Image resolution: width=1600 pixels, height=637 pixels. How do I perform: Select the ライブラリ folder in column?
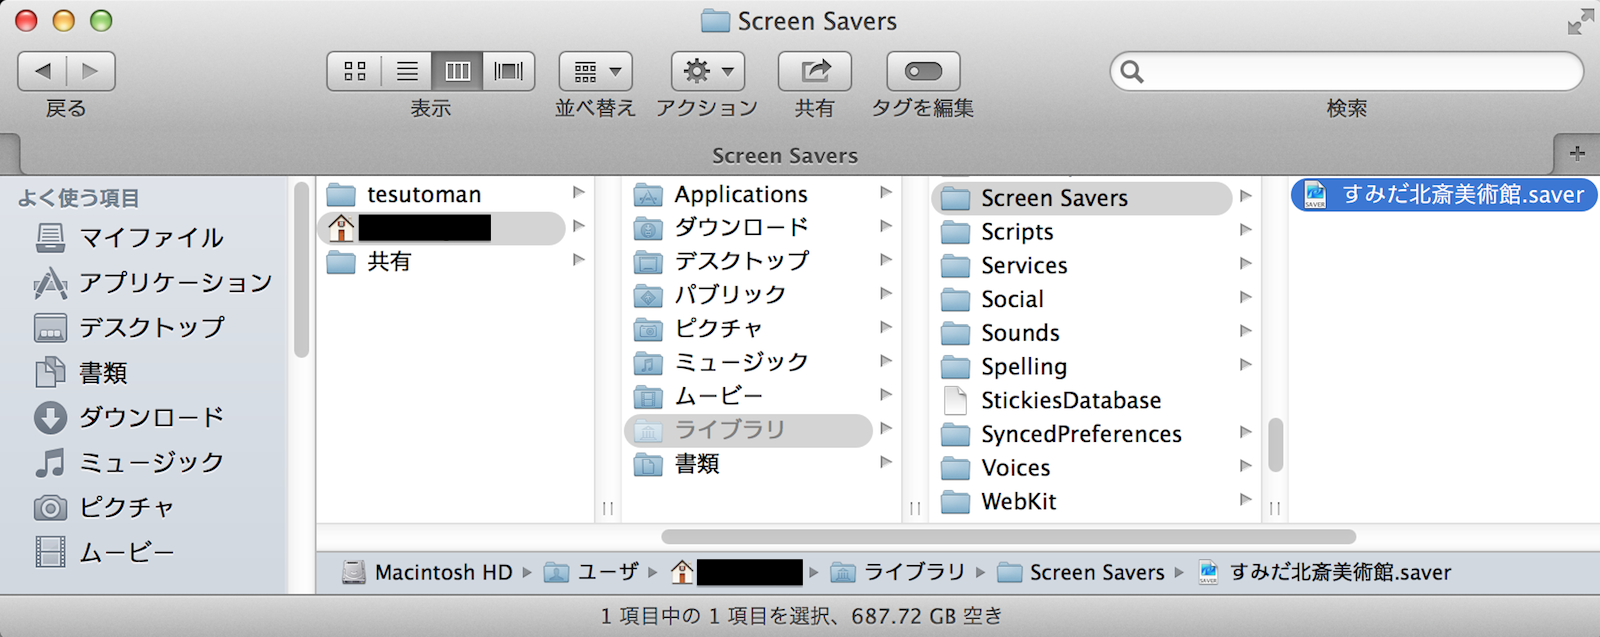[748, 430]
